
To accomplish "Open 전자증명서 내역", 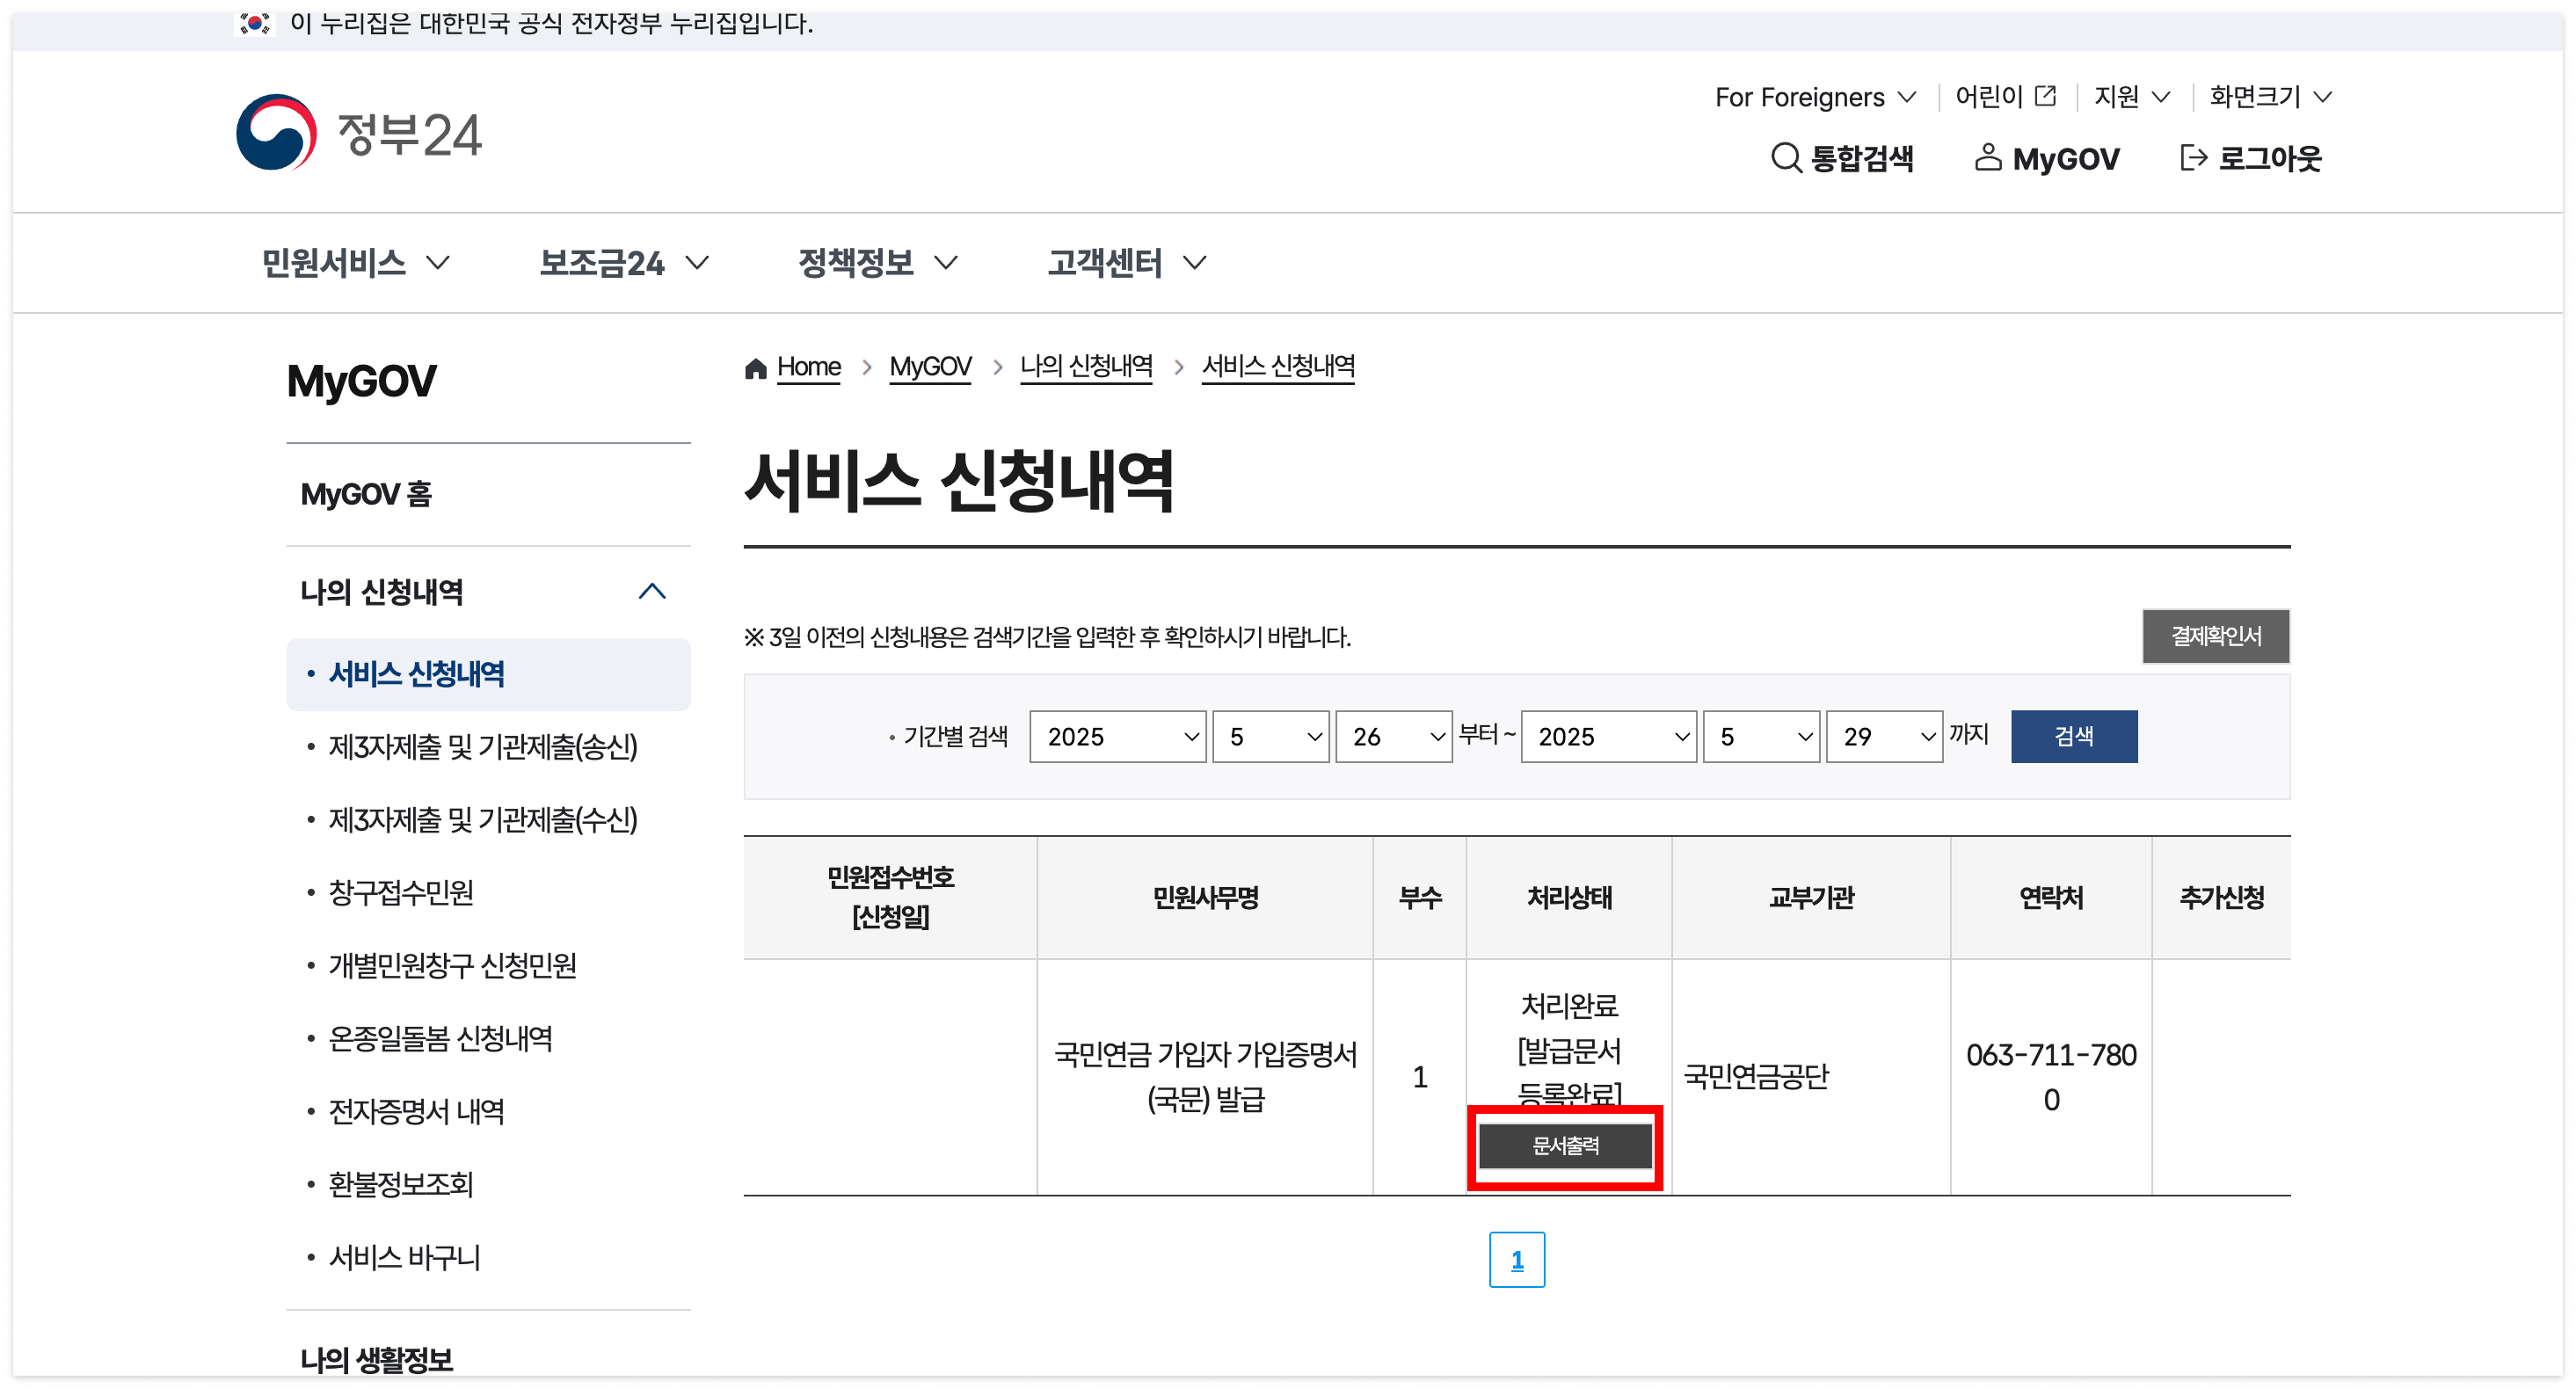I will coord(416,1112).
